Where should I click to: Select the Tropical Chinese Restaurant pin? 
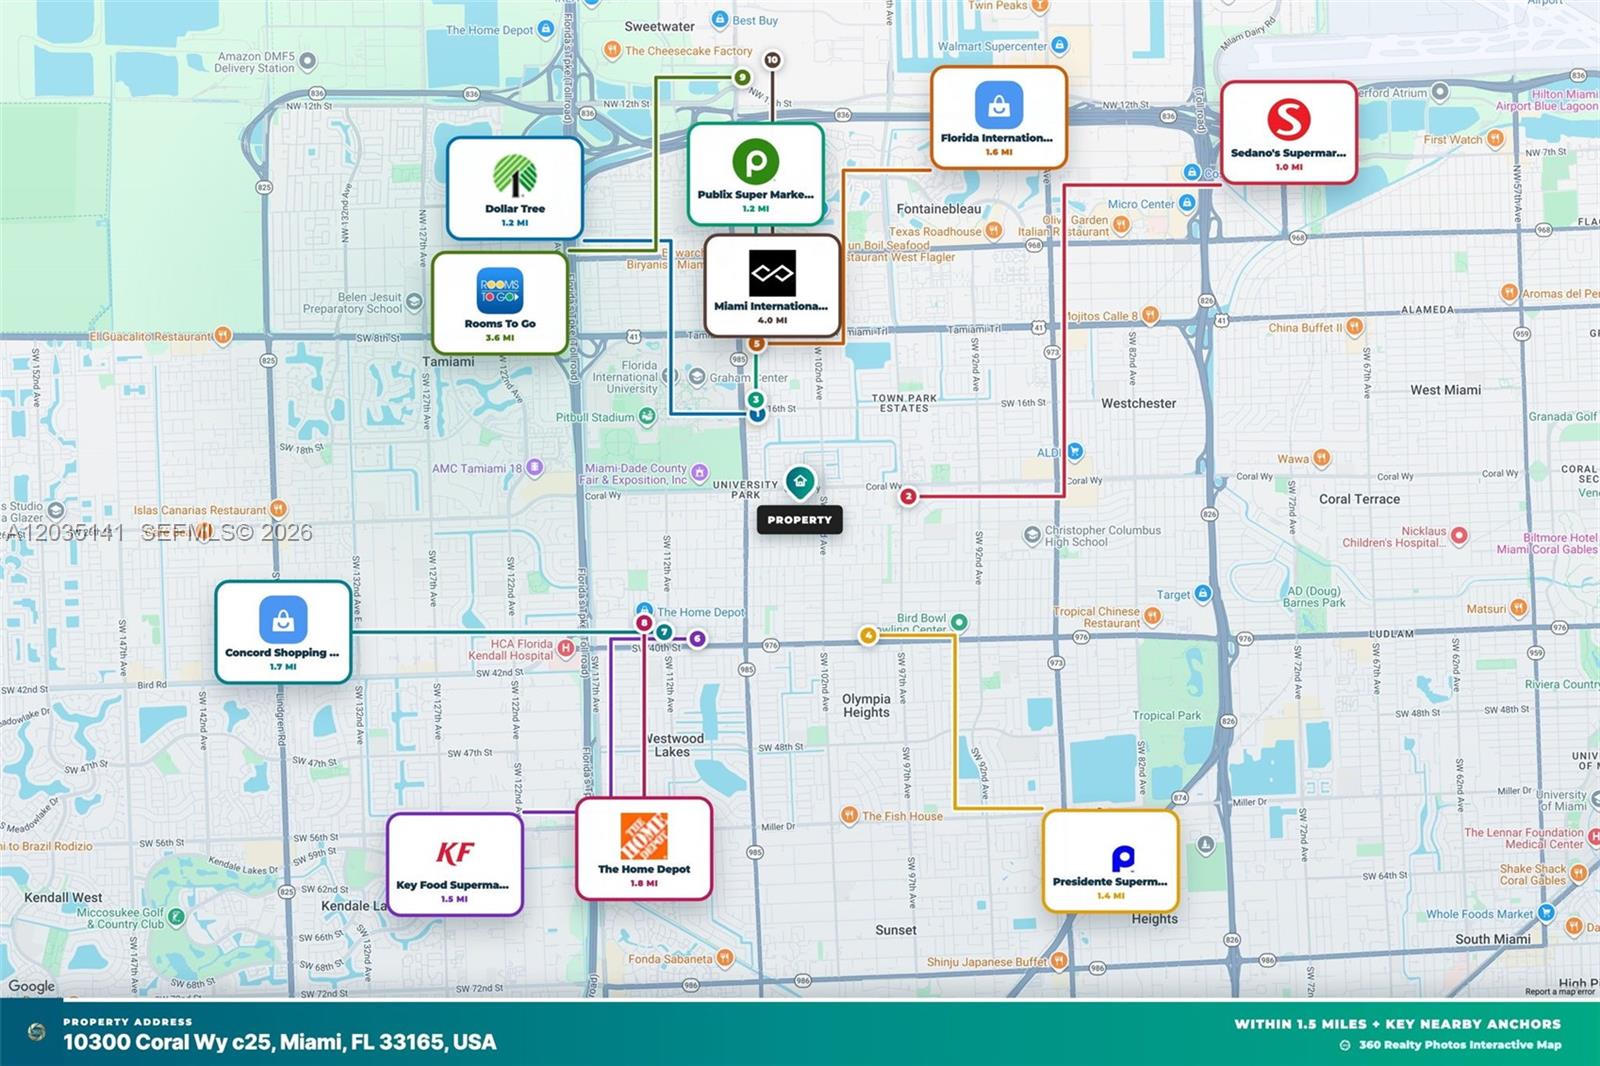pyautogui.click(x=1153, y=616)
